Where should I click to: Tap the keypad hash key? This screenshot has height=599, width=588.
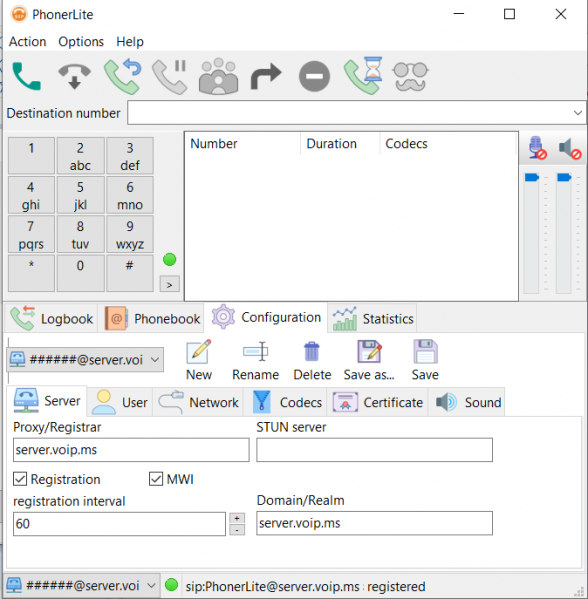point(130,273)
